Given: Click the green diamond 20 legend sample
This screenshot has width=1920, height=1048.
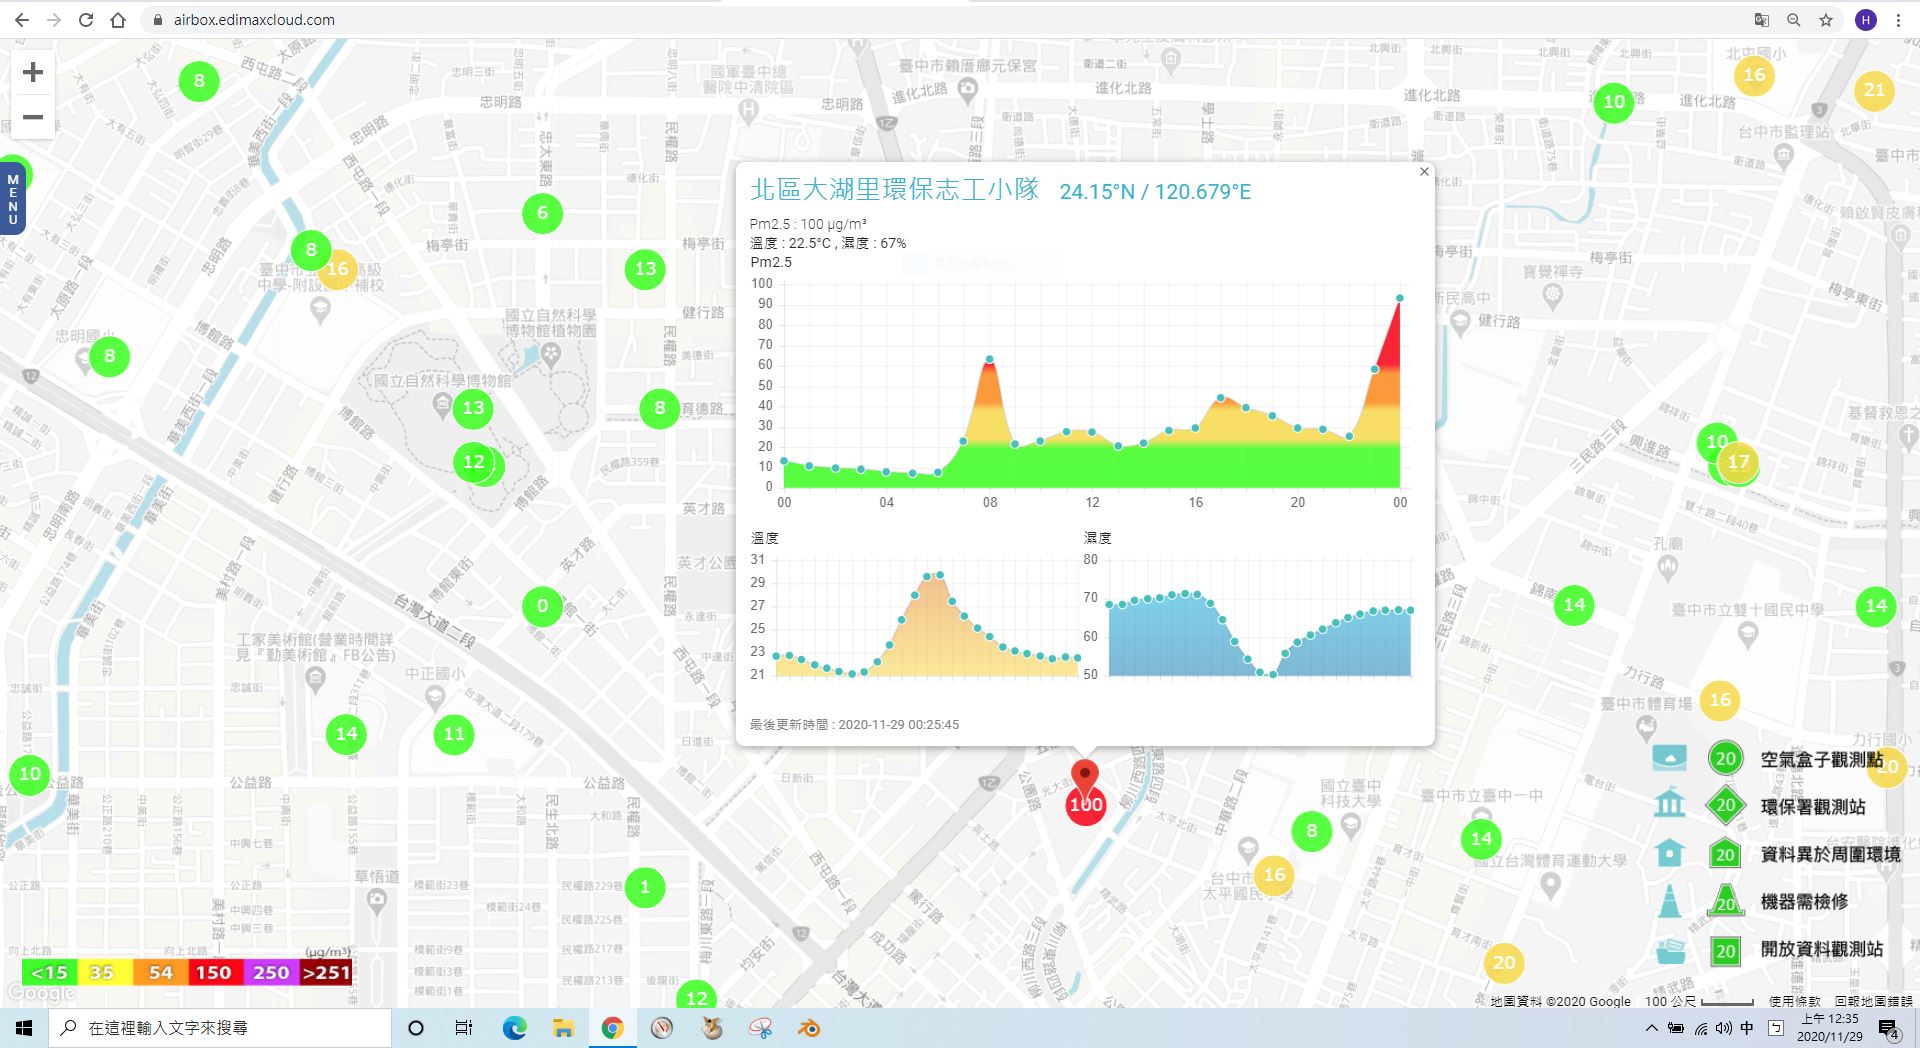Looking at the screenshot, I should tap(1725, 806).
